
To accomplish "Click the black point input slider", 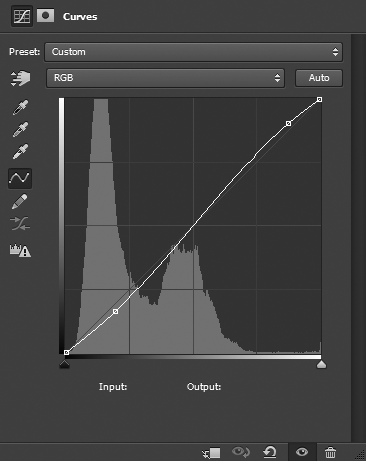I will (x=64, y=364).
